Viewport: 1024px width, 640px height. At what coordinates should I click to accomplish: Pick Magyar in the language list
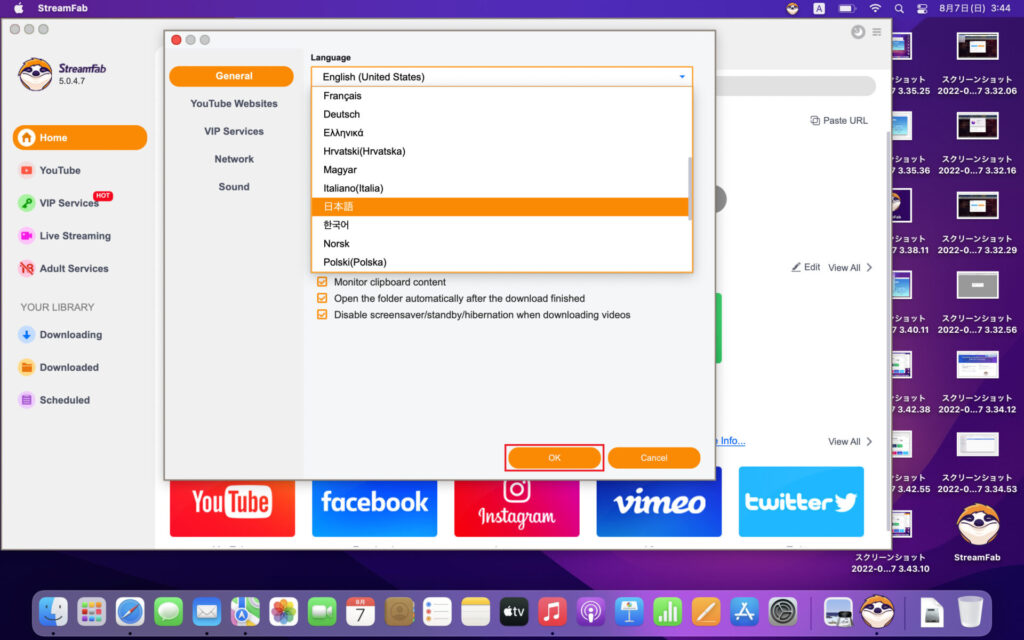click(501, 170)
